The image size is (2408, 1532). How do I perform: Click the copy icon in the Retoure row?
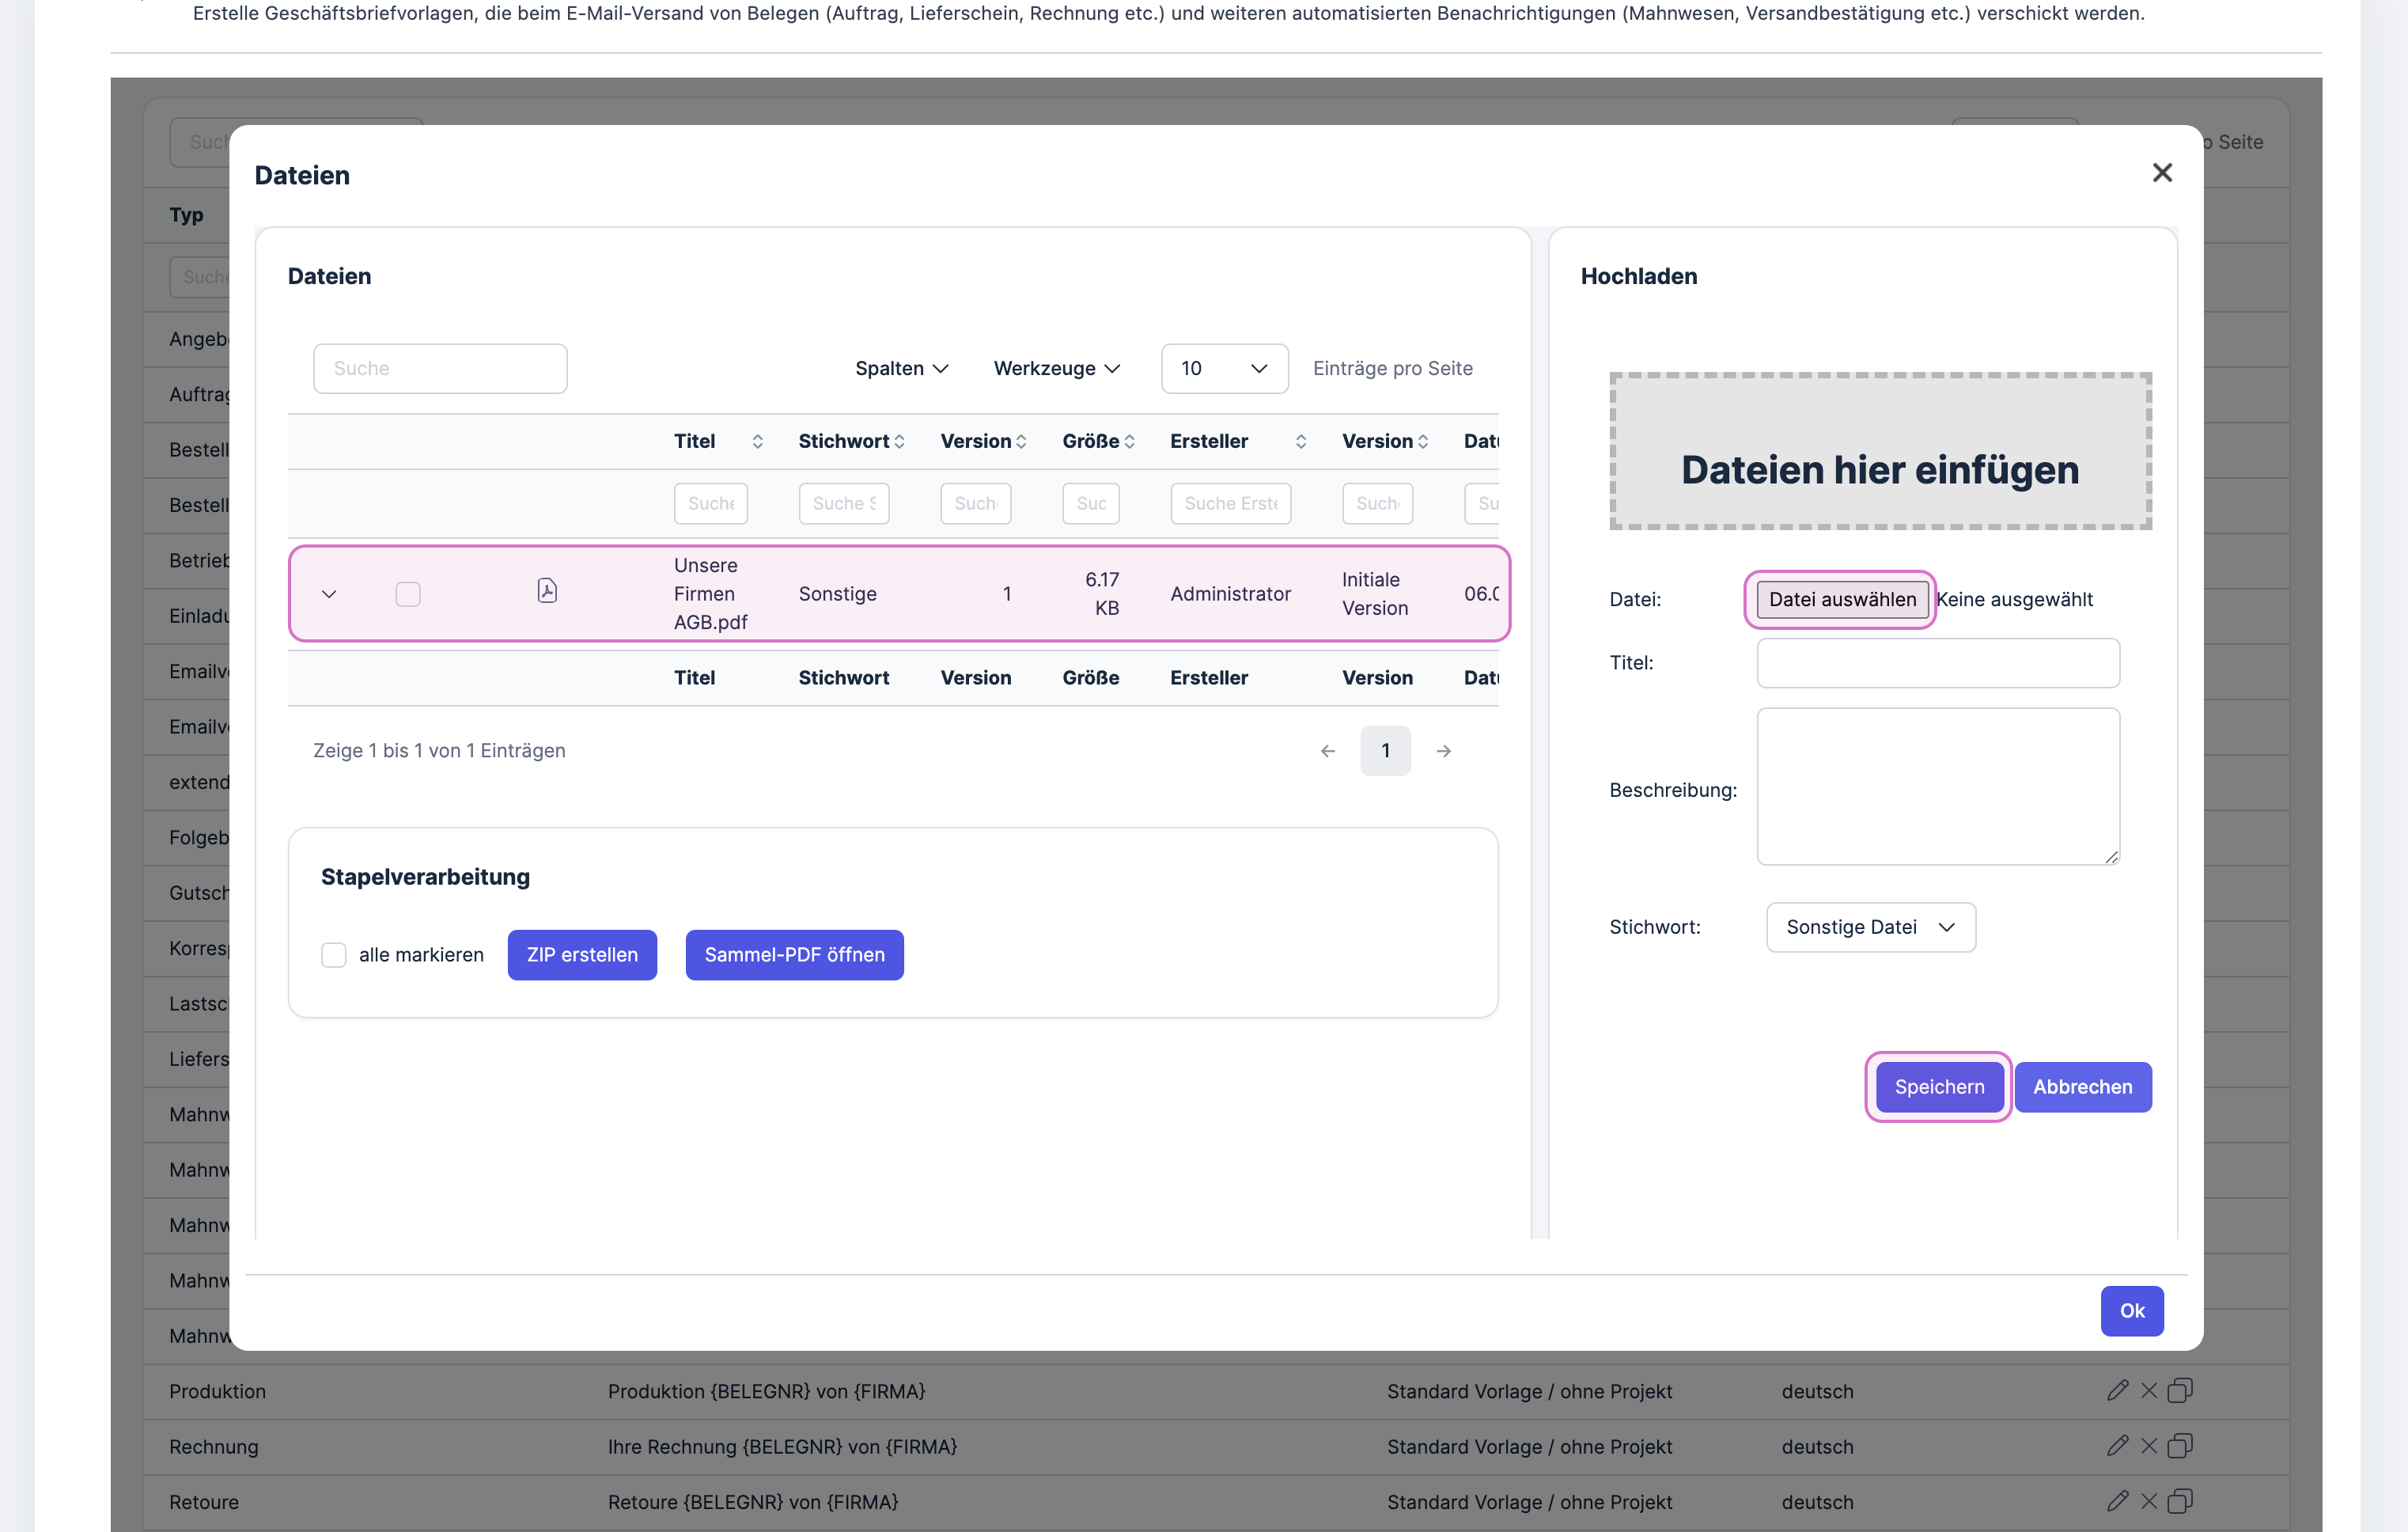[2180, 1501]
